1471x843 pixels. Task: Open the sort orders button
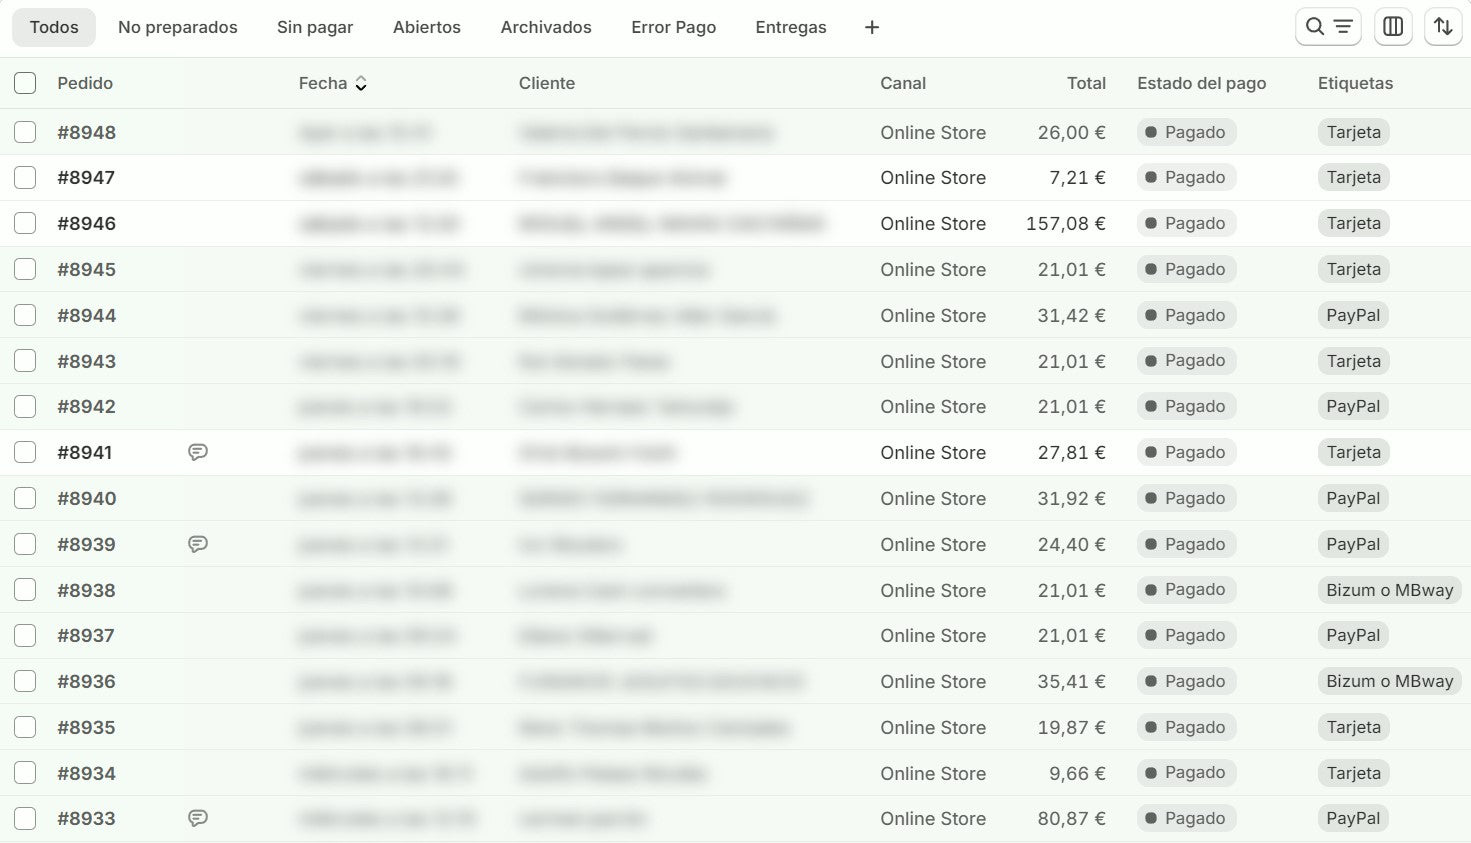click(x=1443, y=27)
